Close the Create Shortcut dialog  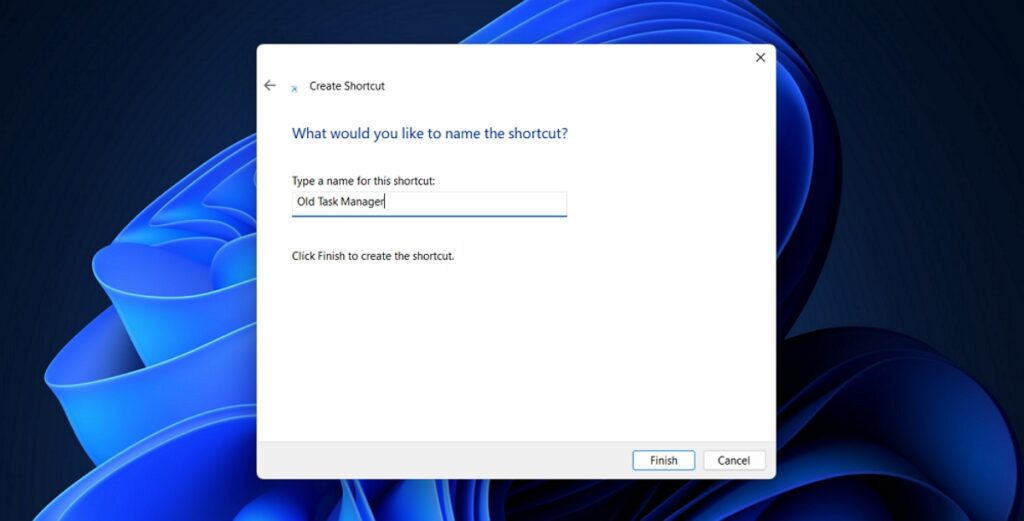tap(760, 57)
